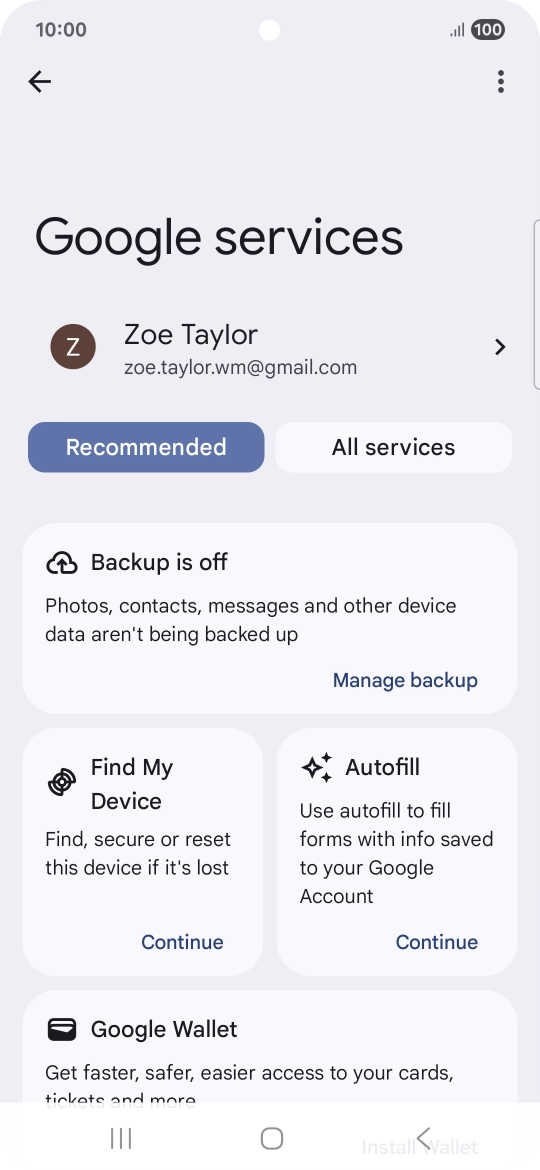Open the three-dot overflow menu

click(x=500, y=81)
